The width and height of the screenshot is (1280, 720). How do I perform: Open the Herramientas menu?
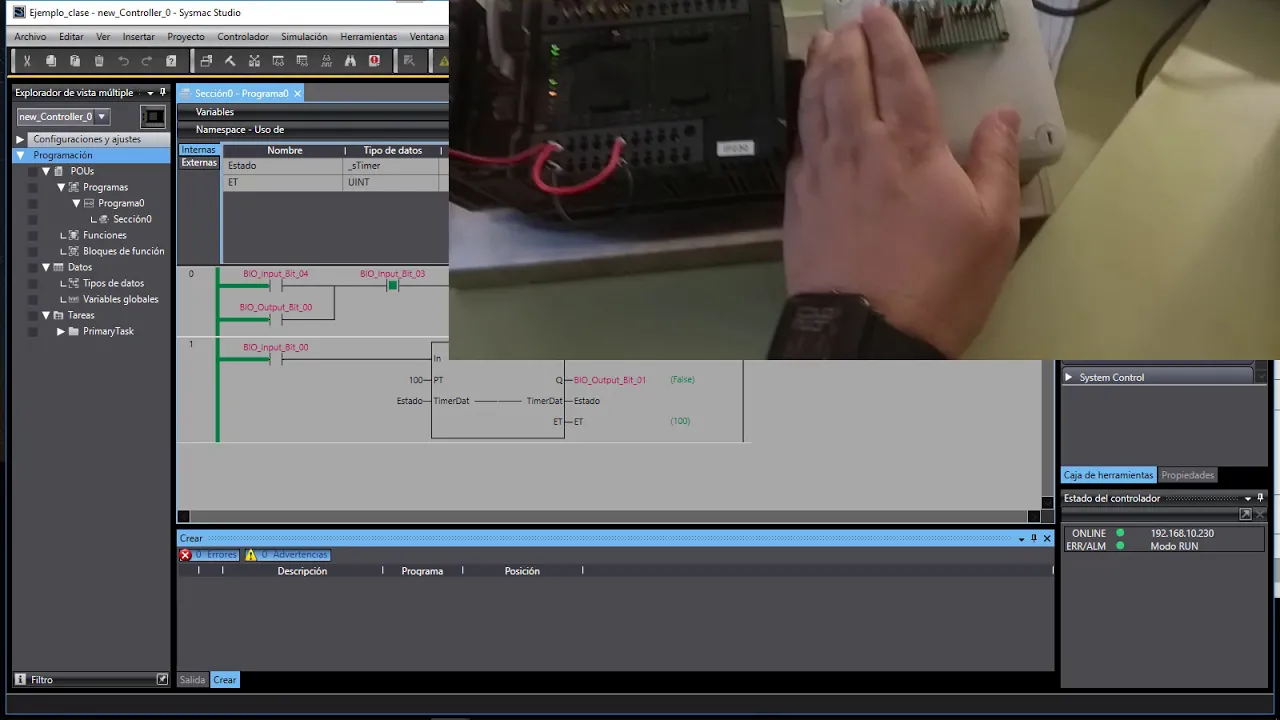click(369, 36)
